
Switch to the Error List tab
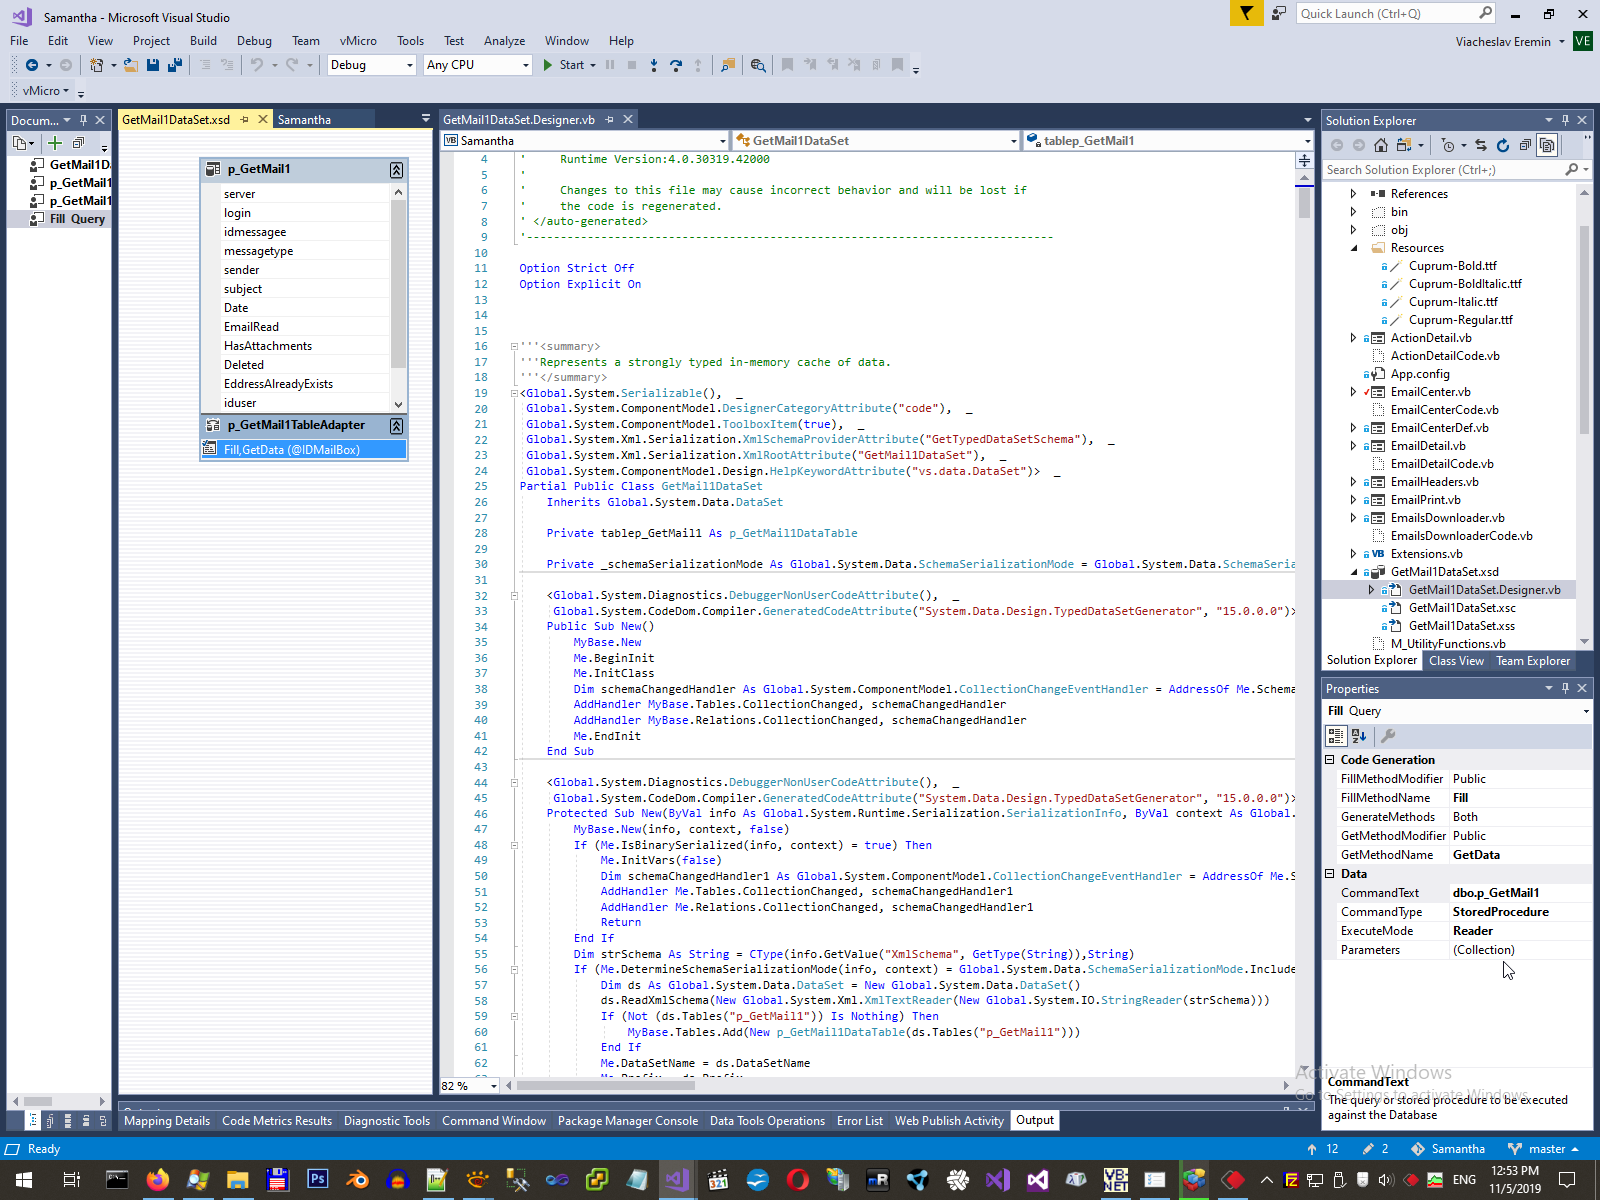point(859,1121)
